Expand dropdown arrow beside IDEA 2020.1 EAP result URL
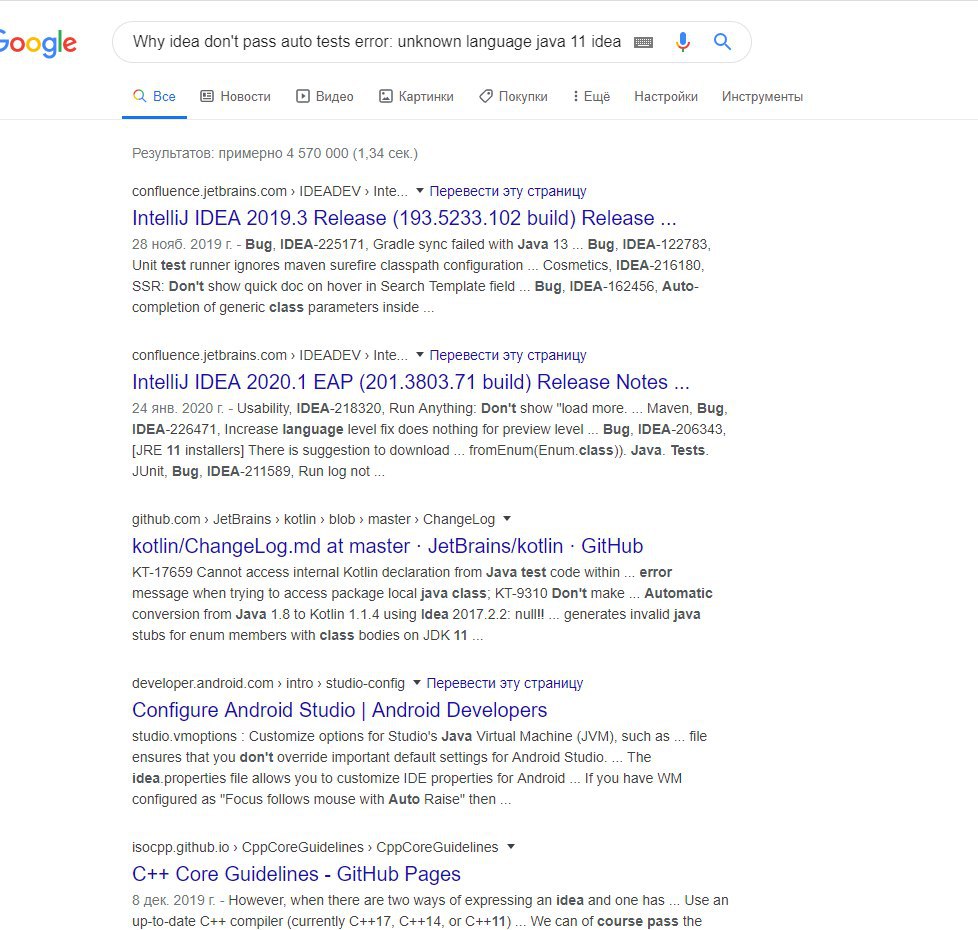 click(420, 355)
